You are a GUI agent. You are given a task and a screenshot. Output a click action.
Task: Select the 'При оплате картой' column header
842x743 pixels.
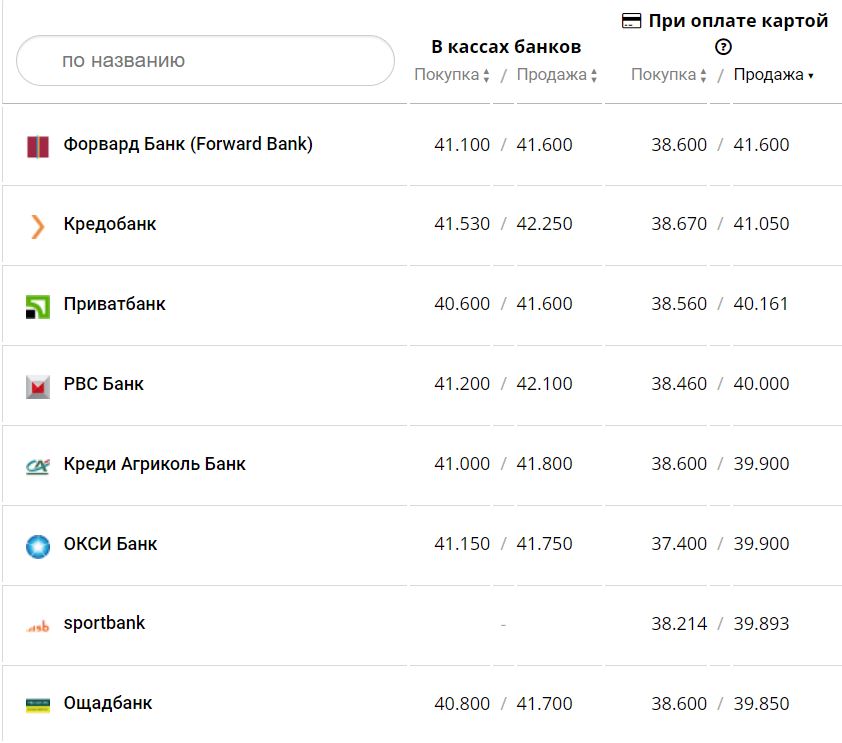point(738,21)
